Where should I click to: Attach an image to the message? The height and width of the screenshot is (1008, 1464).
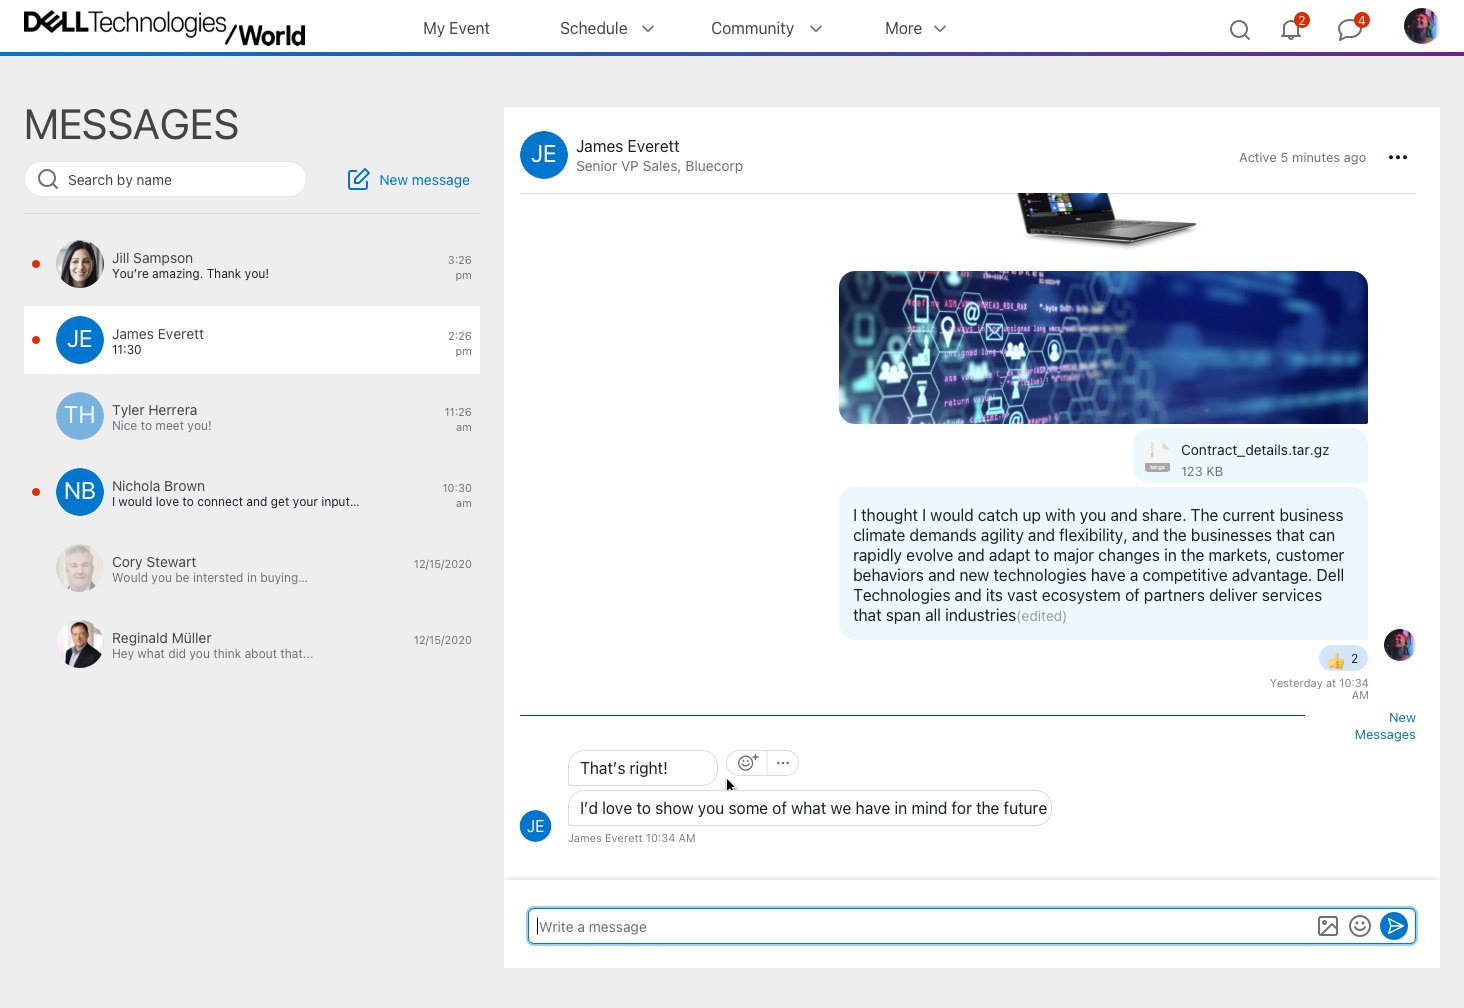click(x=1328, y=926)
